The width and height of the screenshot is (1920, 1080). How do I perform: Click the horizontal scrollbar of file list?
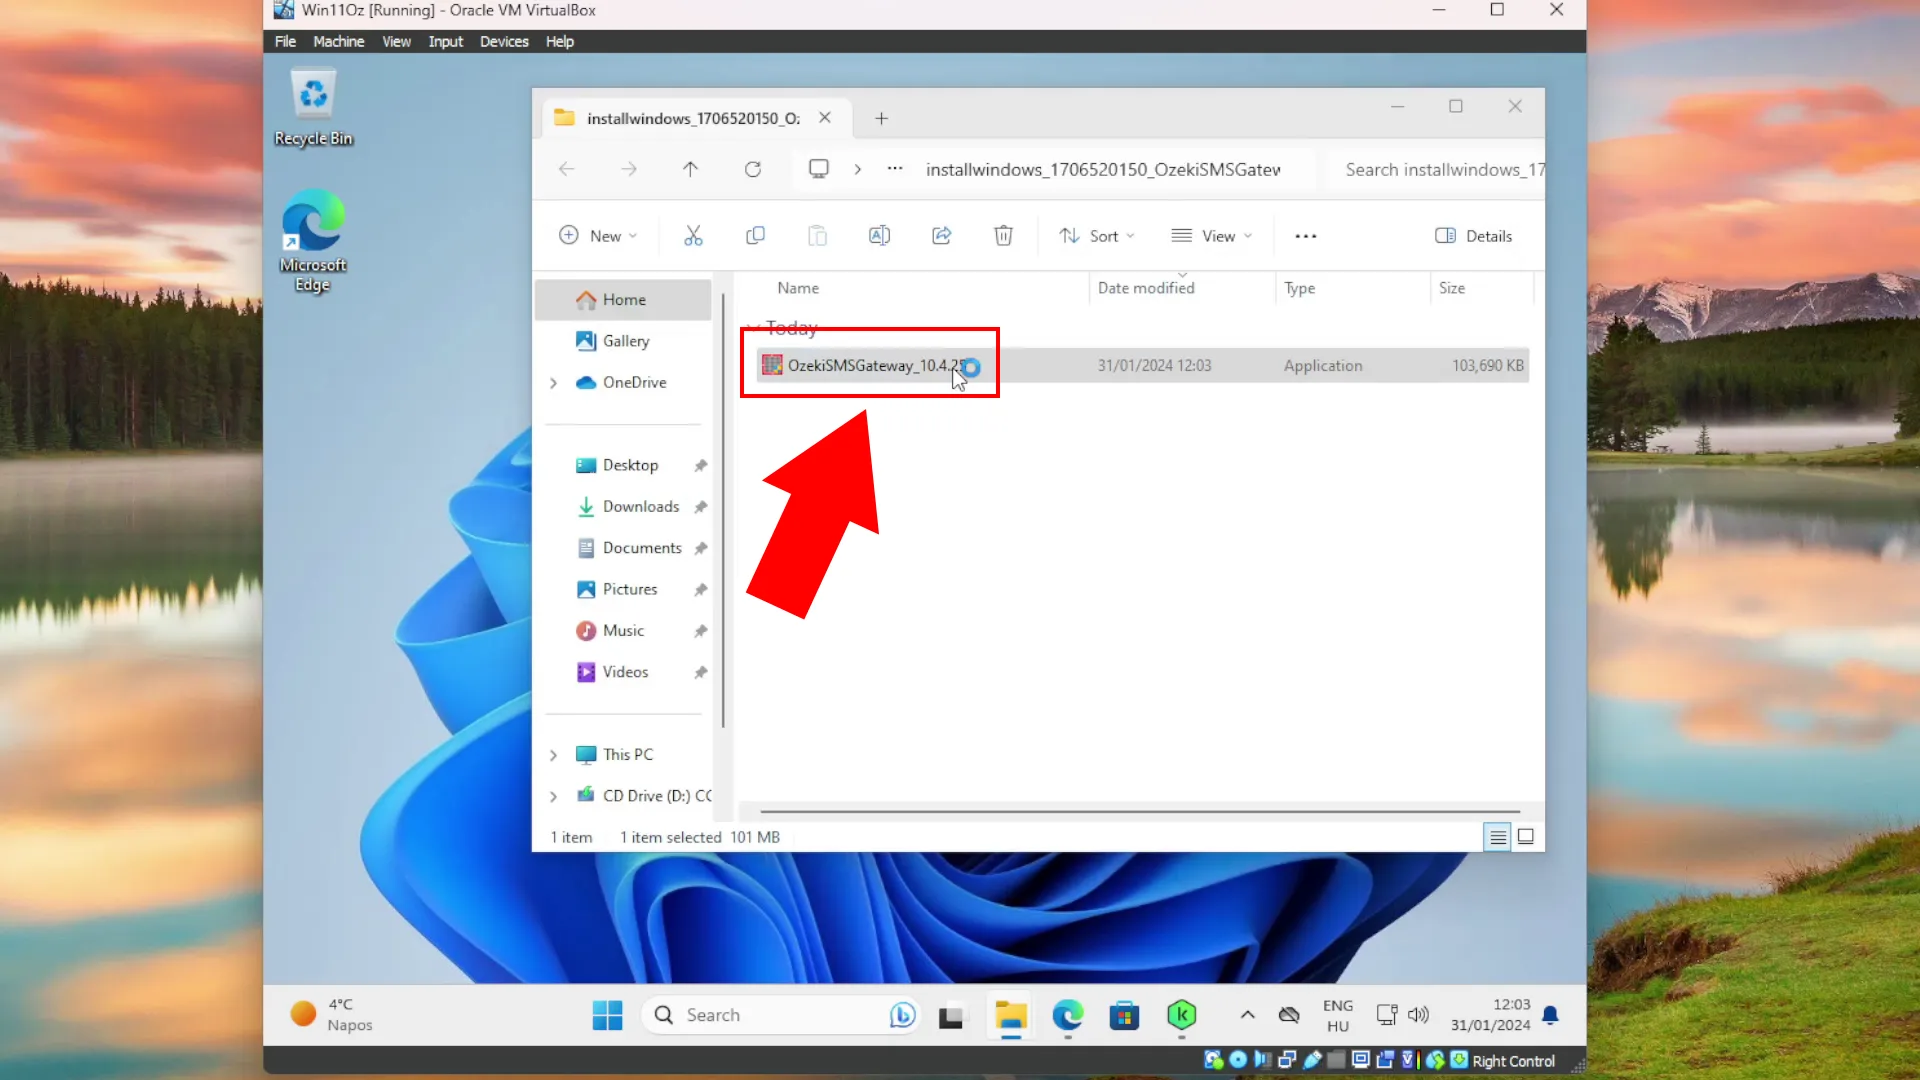1140,811
